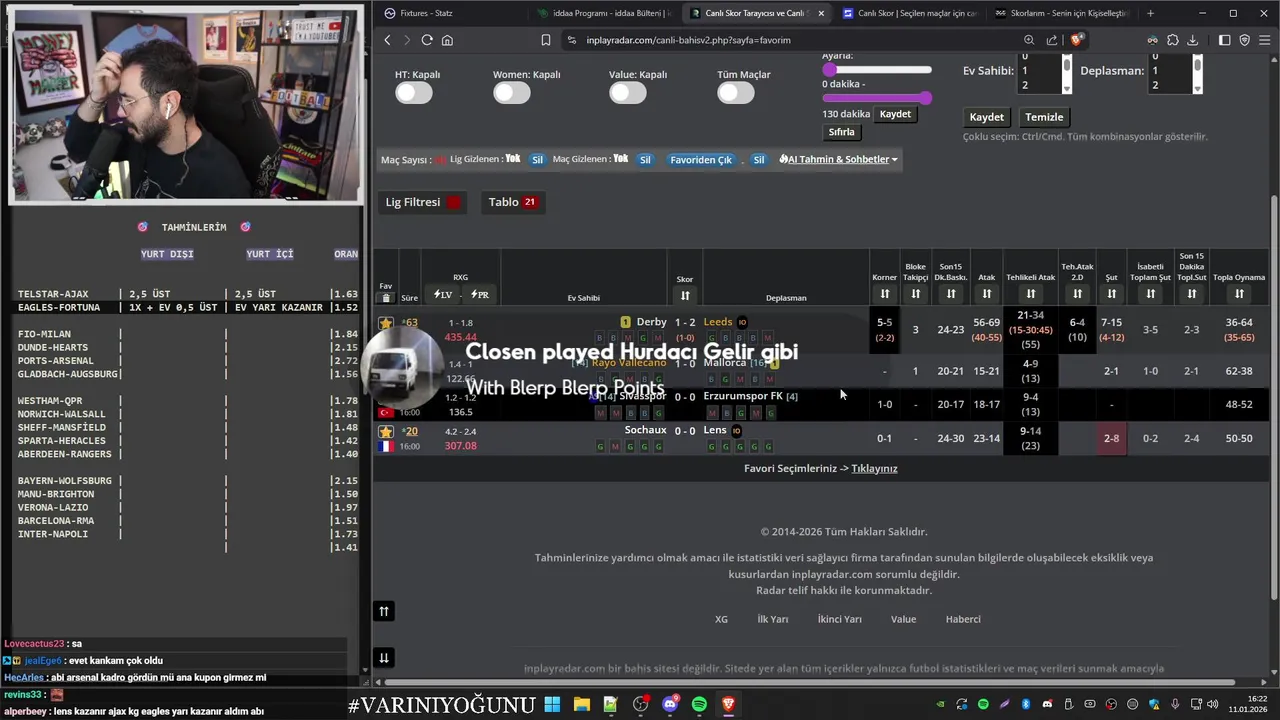Open the extensions puzzle icon
Image resolution: width=1280 pixels, height=720 pixels.
1172,40
